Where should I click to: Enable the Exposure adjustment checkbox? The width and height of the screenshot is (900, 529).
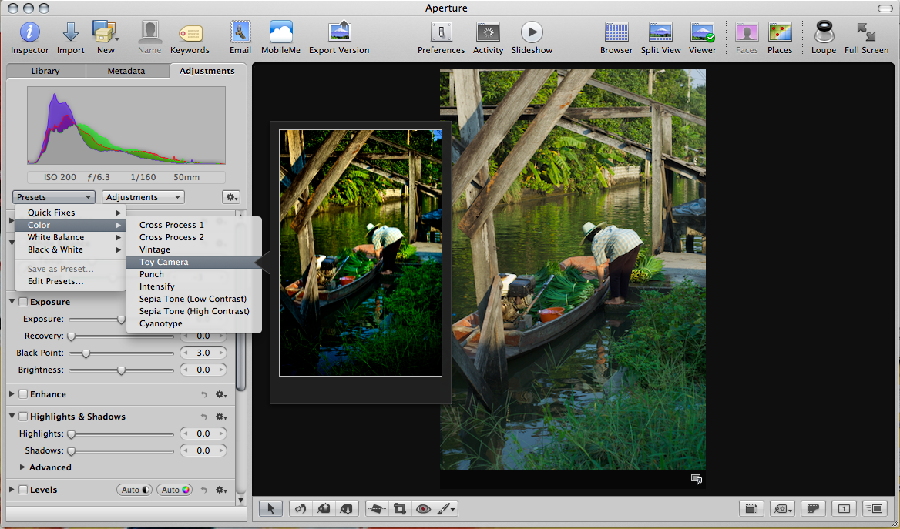[24, 302]
